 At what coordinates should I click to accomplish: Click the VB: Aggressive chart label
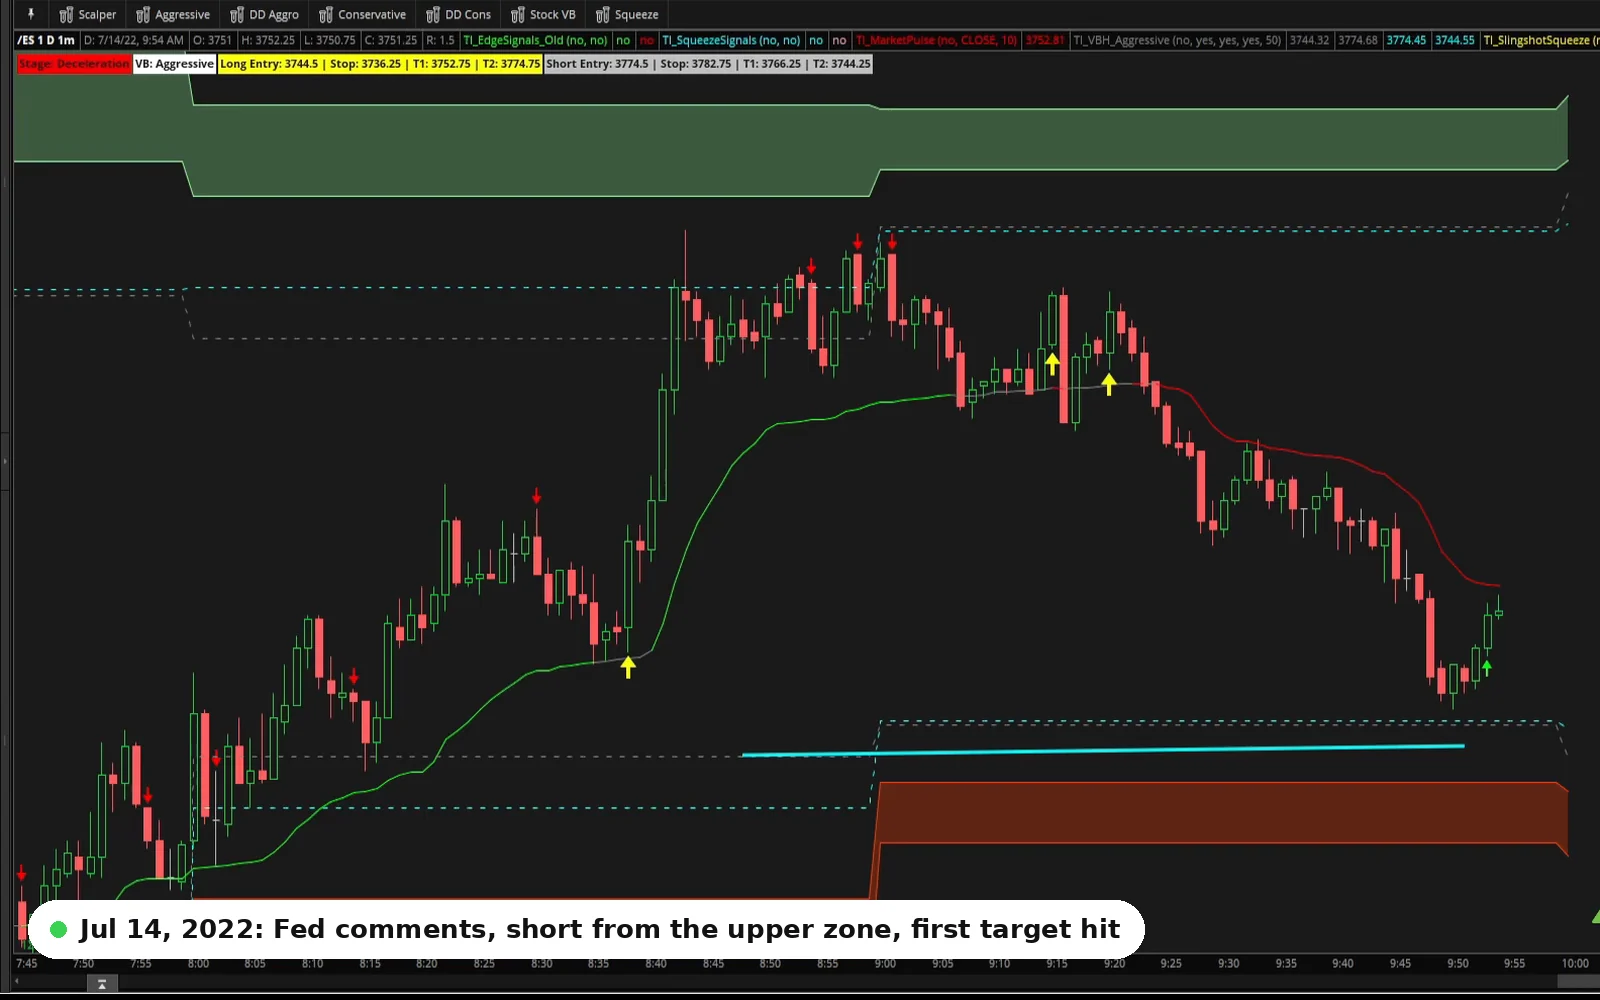point(175,64)
